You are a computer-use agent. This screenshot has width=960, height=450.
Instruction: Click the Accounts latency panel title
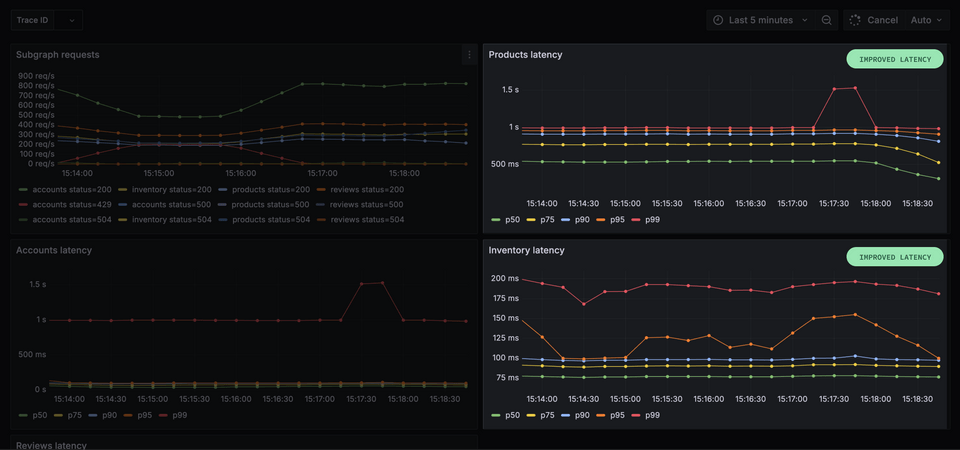pos(54,250)
